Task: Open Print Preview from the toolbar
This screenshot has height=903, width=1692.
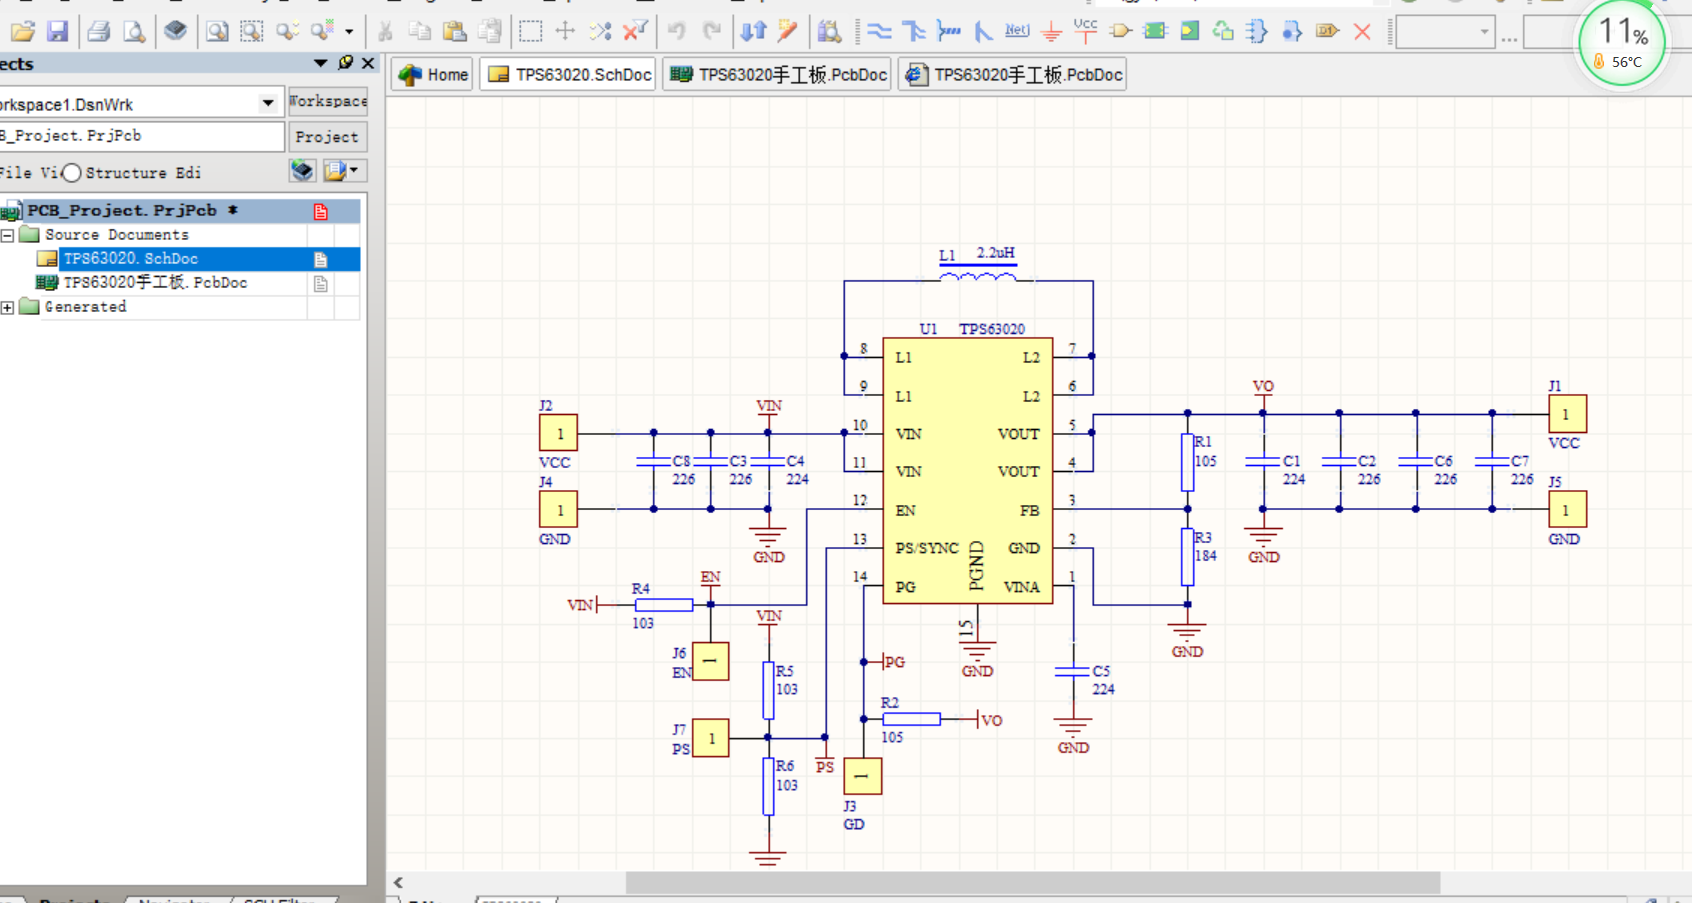Action: 133,31
